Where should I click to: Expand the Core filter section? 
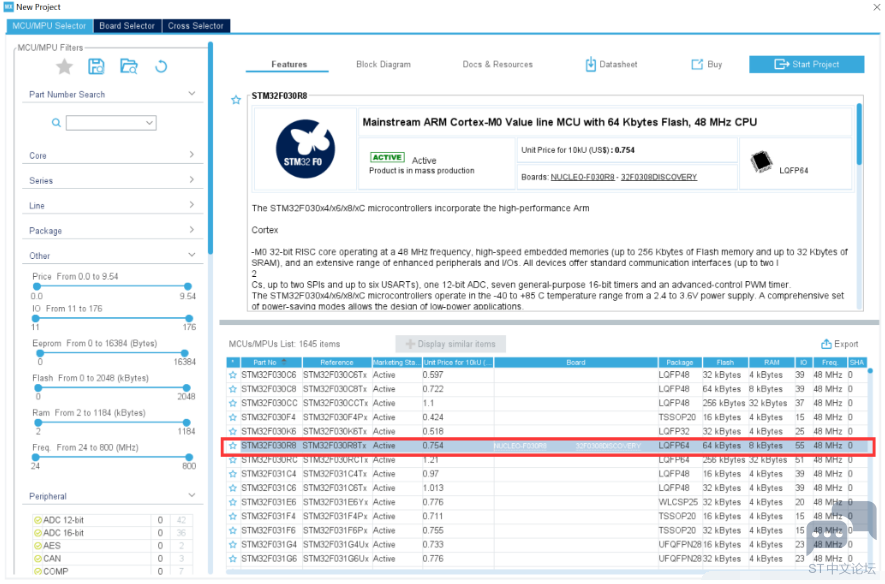(192, 155)
